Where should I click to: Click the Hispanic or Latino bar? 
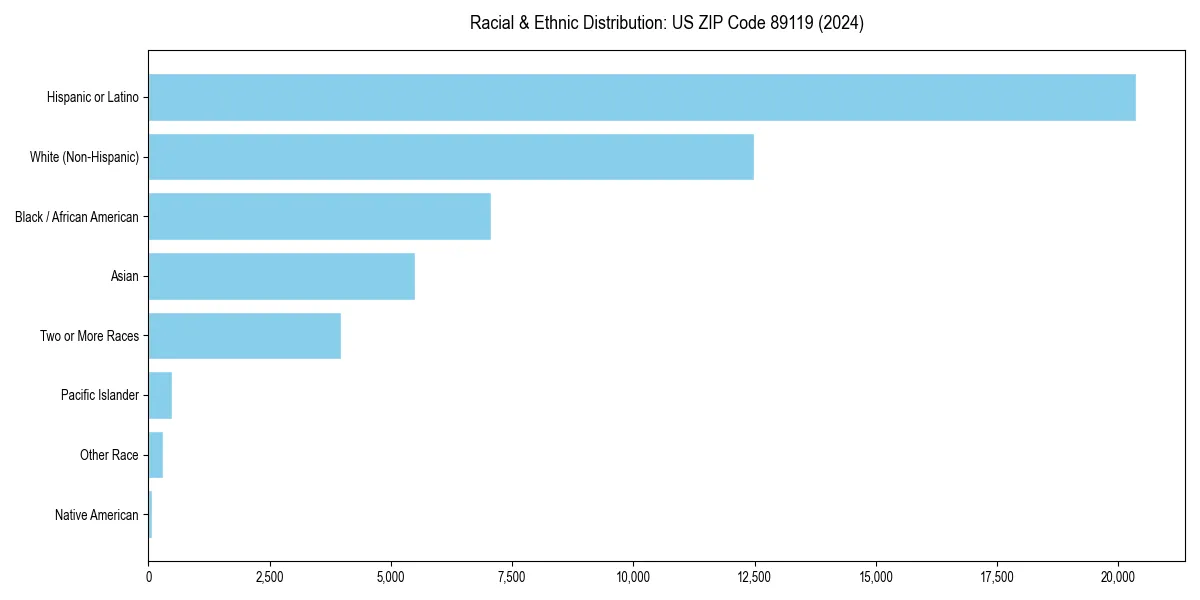tap(640, 97)
